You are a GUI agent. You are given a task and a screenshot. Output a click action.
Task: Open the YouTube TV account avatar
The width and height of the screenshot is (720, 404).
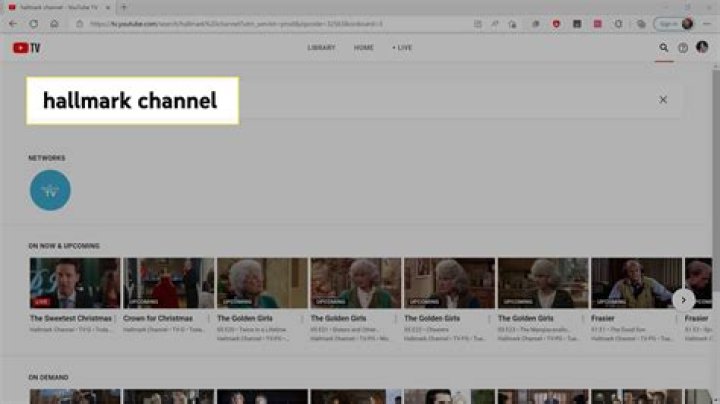(x=702, y=47)
